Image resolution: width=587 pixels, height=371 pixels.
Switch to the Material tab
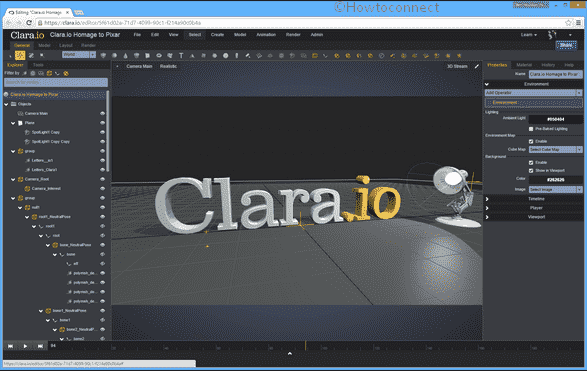pos(524,65)
